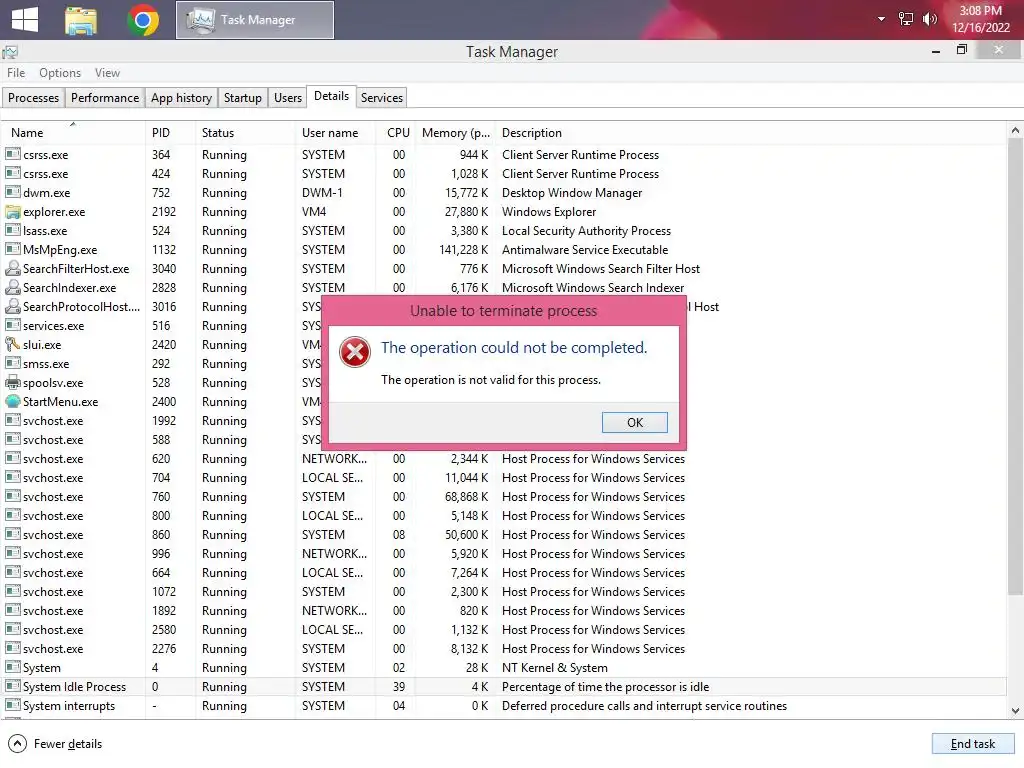Click 'Windows Explorer' description text
Viewport: 1024px width, 768px height.
[549, 212]
